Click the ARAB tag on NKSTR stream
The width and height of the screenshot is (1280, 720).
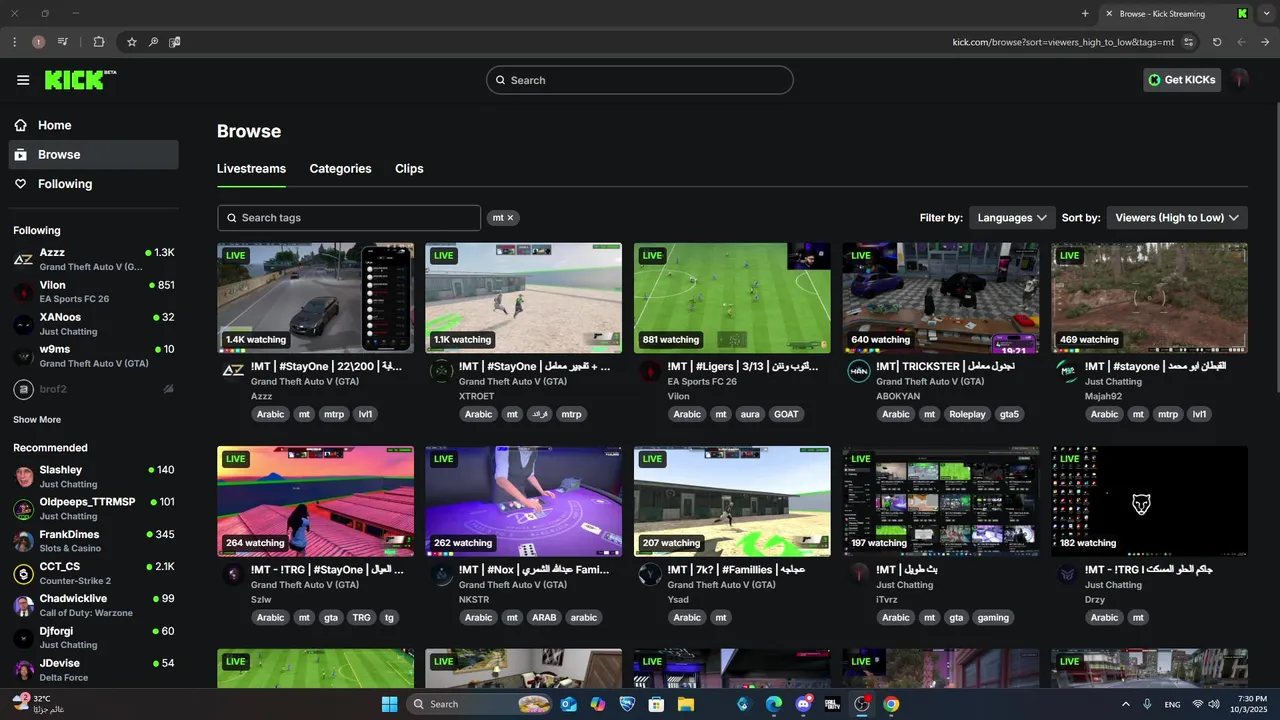pos(544,618)
